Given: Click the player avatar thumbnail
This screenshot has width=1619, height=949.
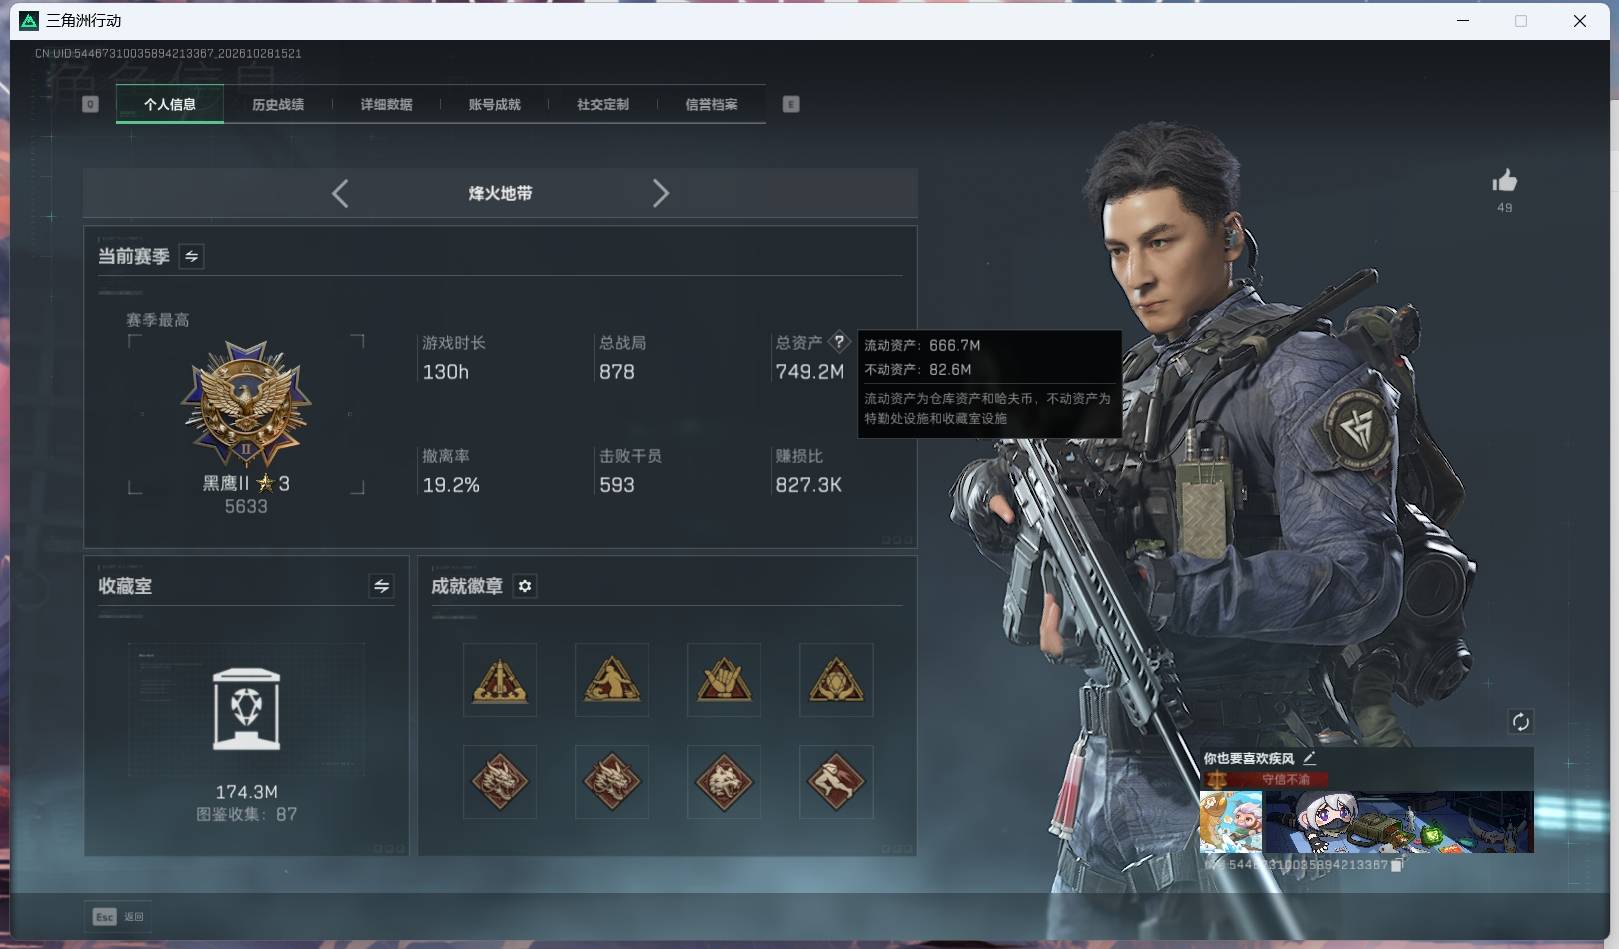Looking at the screenshot, I should [x=1231, y=822].
